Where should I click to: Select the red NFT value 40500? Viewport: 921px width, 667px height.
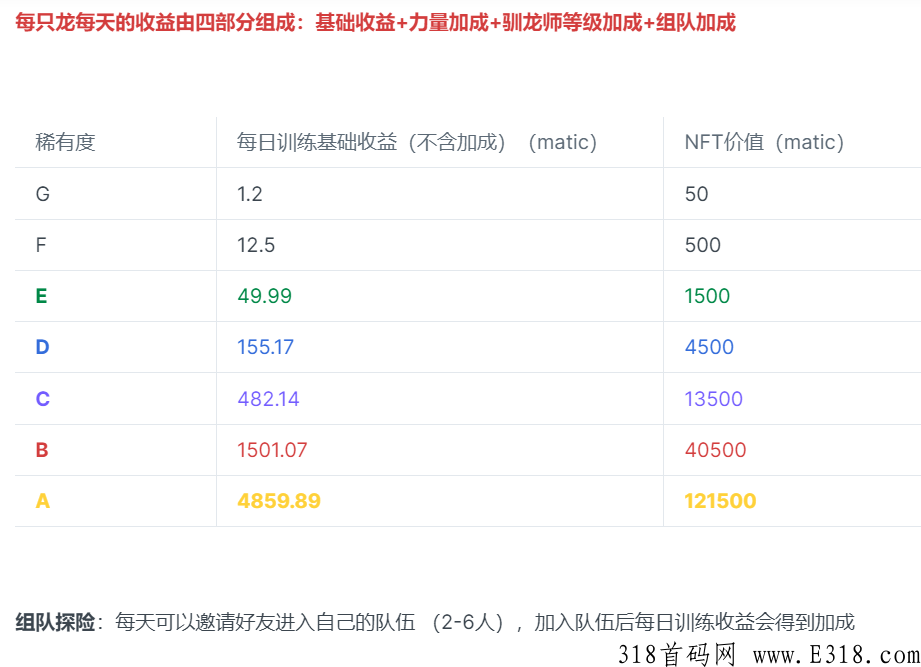(715, 450)
